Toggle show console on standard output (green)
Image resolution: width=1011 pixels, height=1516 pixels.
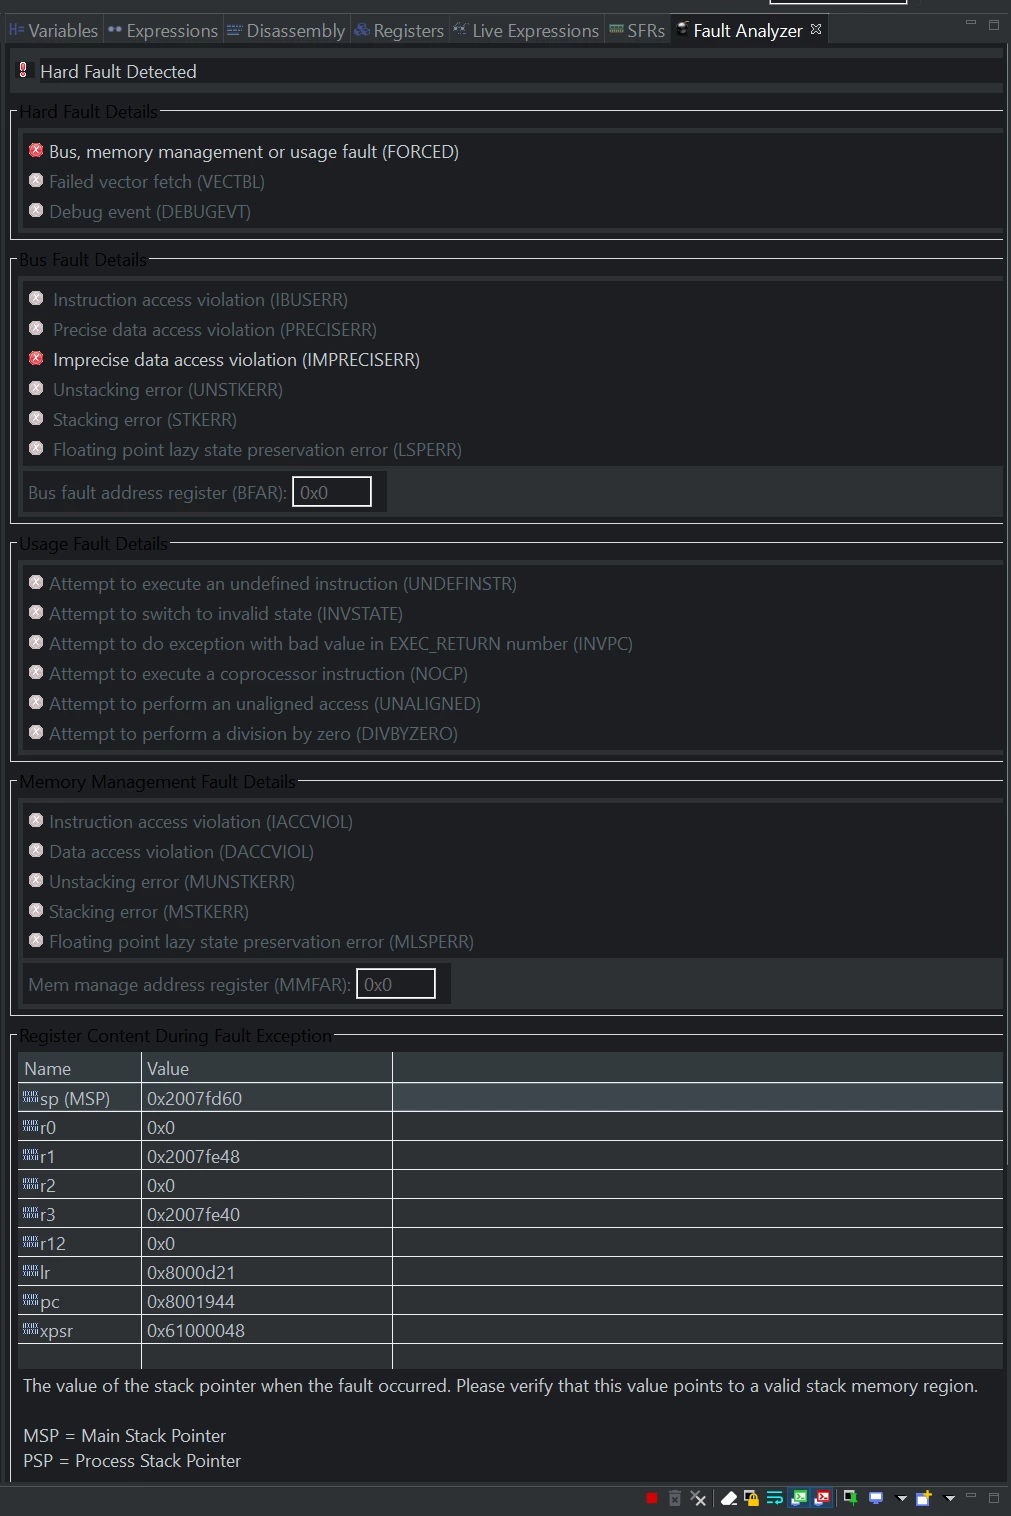click(799, 1498)
